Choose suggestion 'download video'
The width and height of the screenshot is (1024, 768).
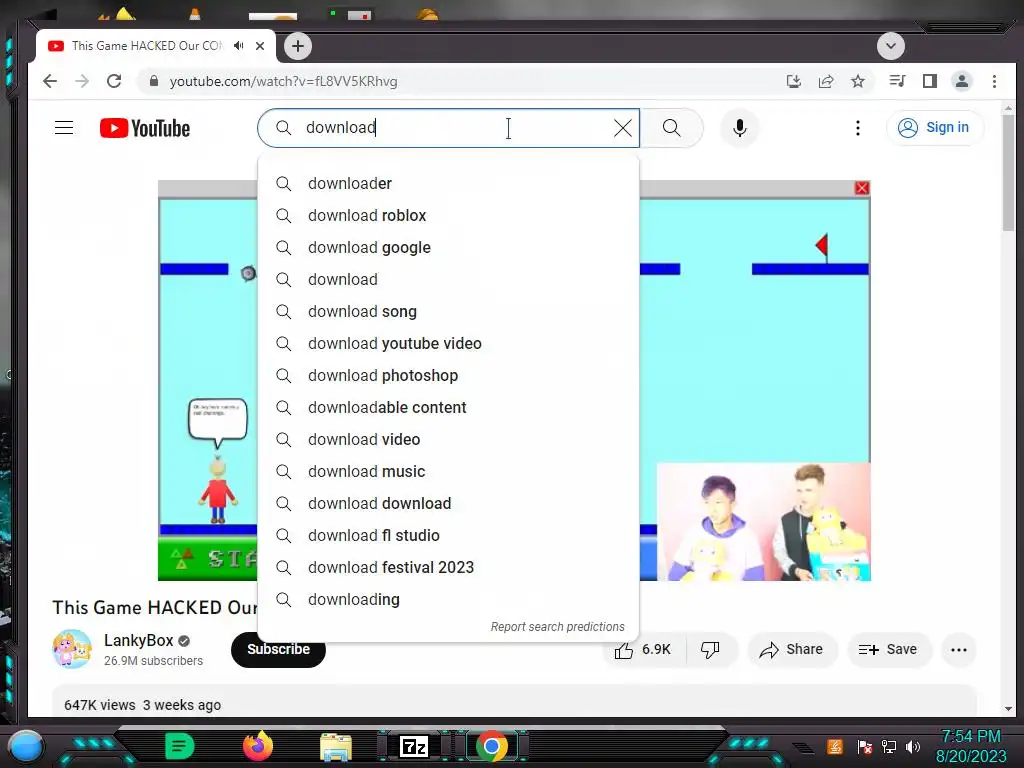pos(448,440)
